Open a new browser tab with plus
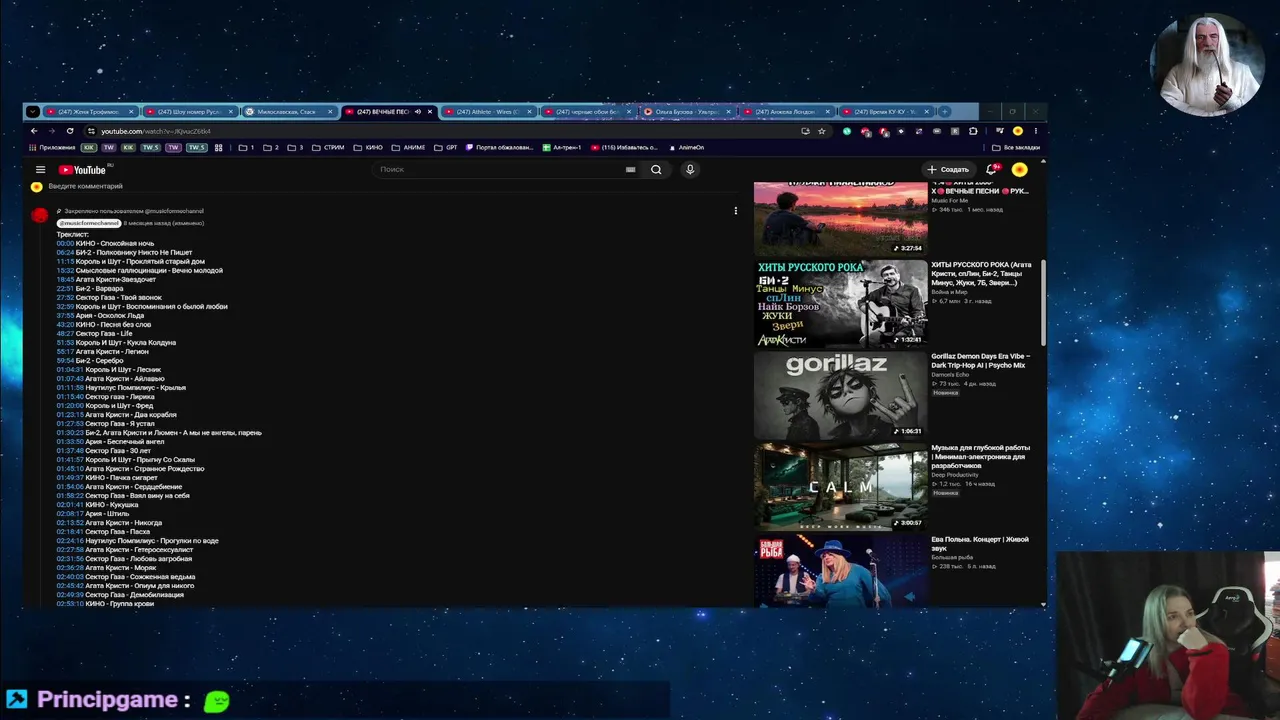Screen dimensions: 1280x720 945,111
